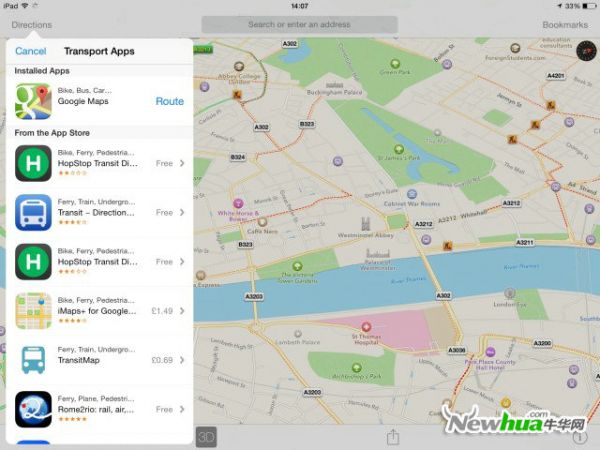Tap the location arrow in status bar
This screenshot has width=600, height=450.
(559, 6)
